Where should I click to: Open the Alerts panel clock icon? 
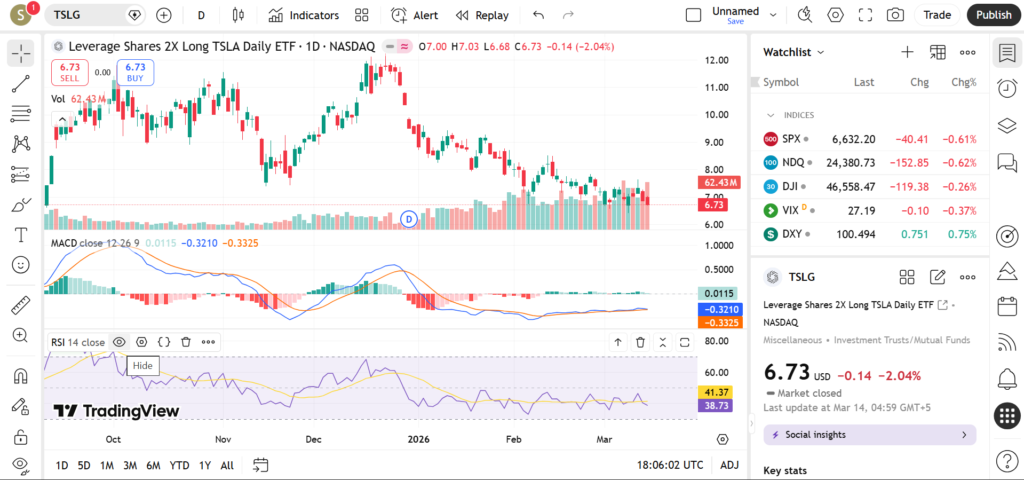[x=1007, y=89]
